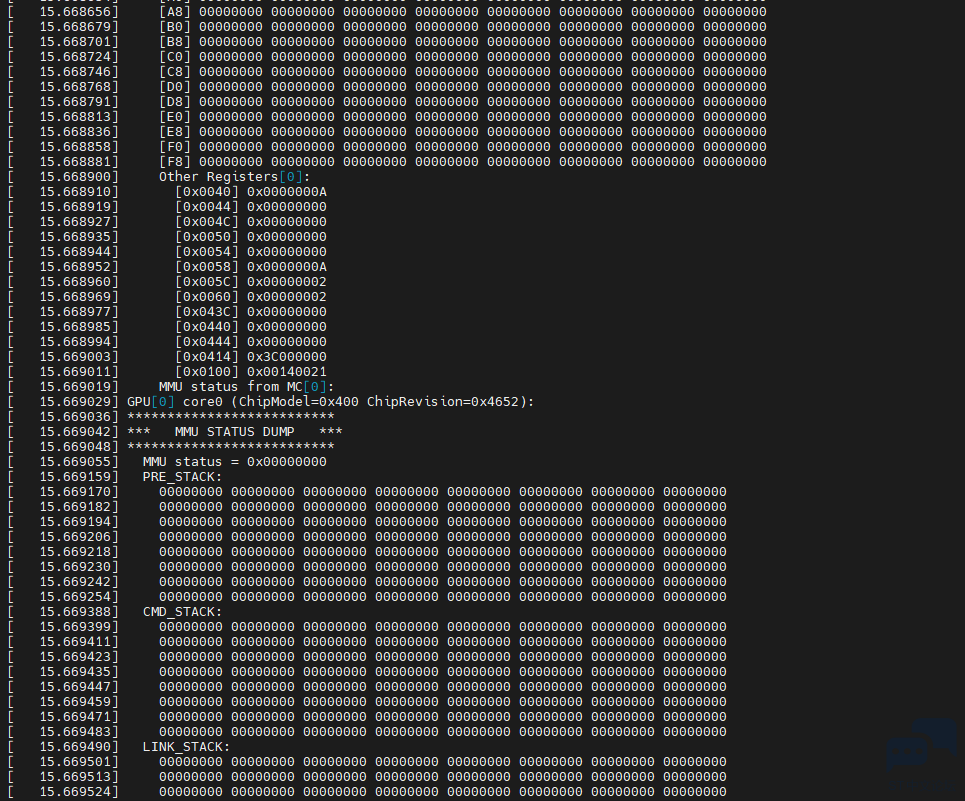Select the CMD_STACK: label
The width and height of the screenshot is (965, 801).
tap(182, 612)
